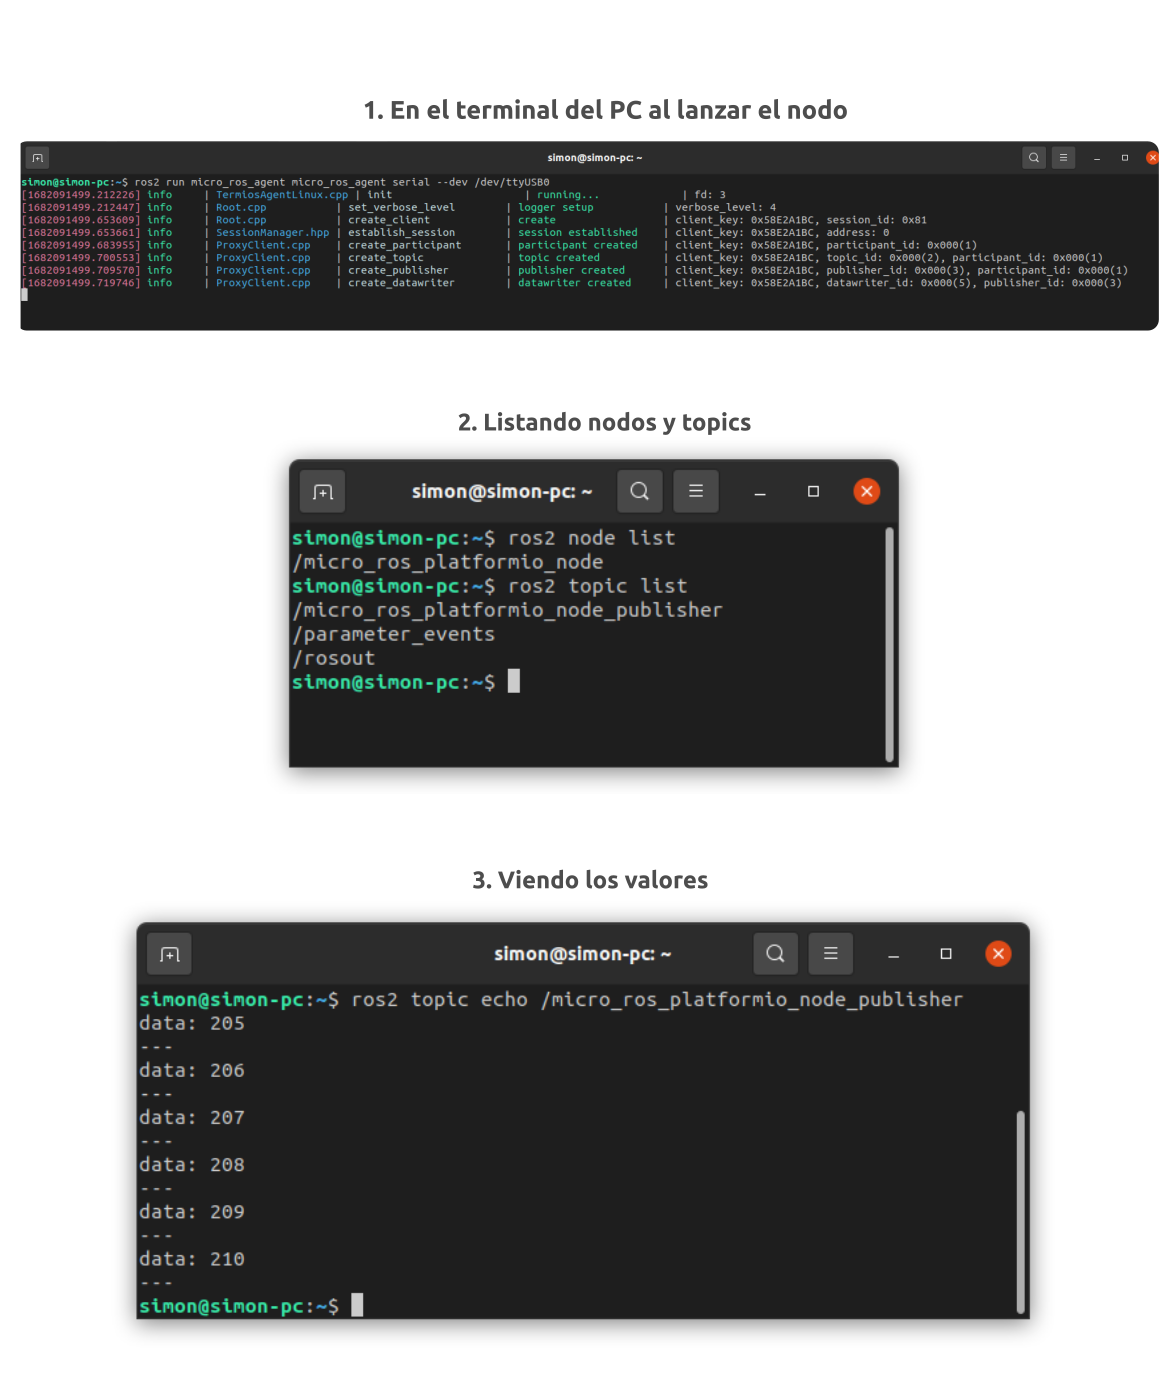Image resolution: width=1176 pixels, height=1379 pixels.
Task: Click the title bar of node list terminal
Action: pos(501,491)
